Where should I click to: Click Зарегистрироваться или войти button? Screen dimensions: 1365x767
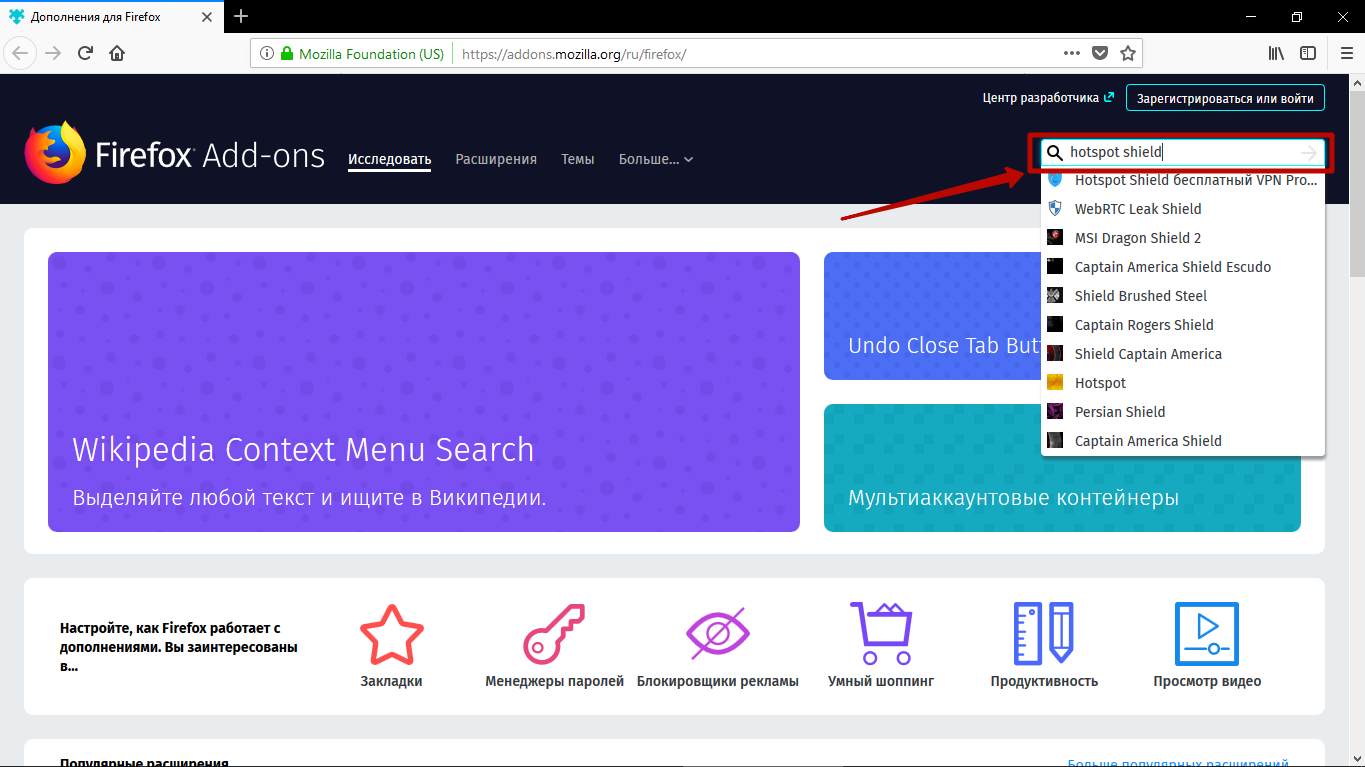tap(1225, 98)
